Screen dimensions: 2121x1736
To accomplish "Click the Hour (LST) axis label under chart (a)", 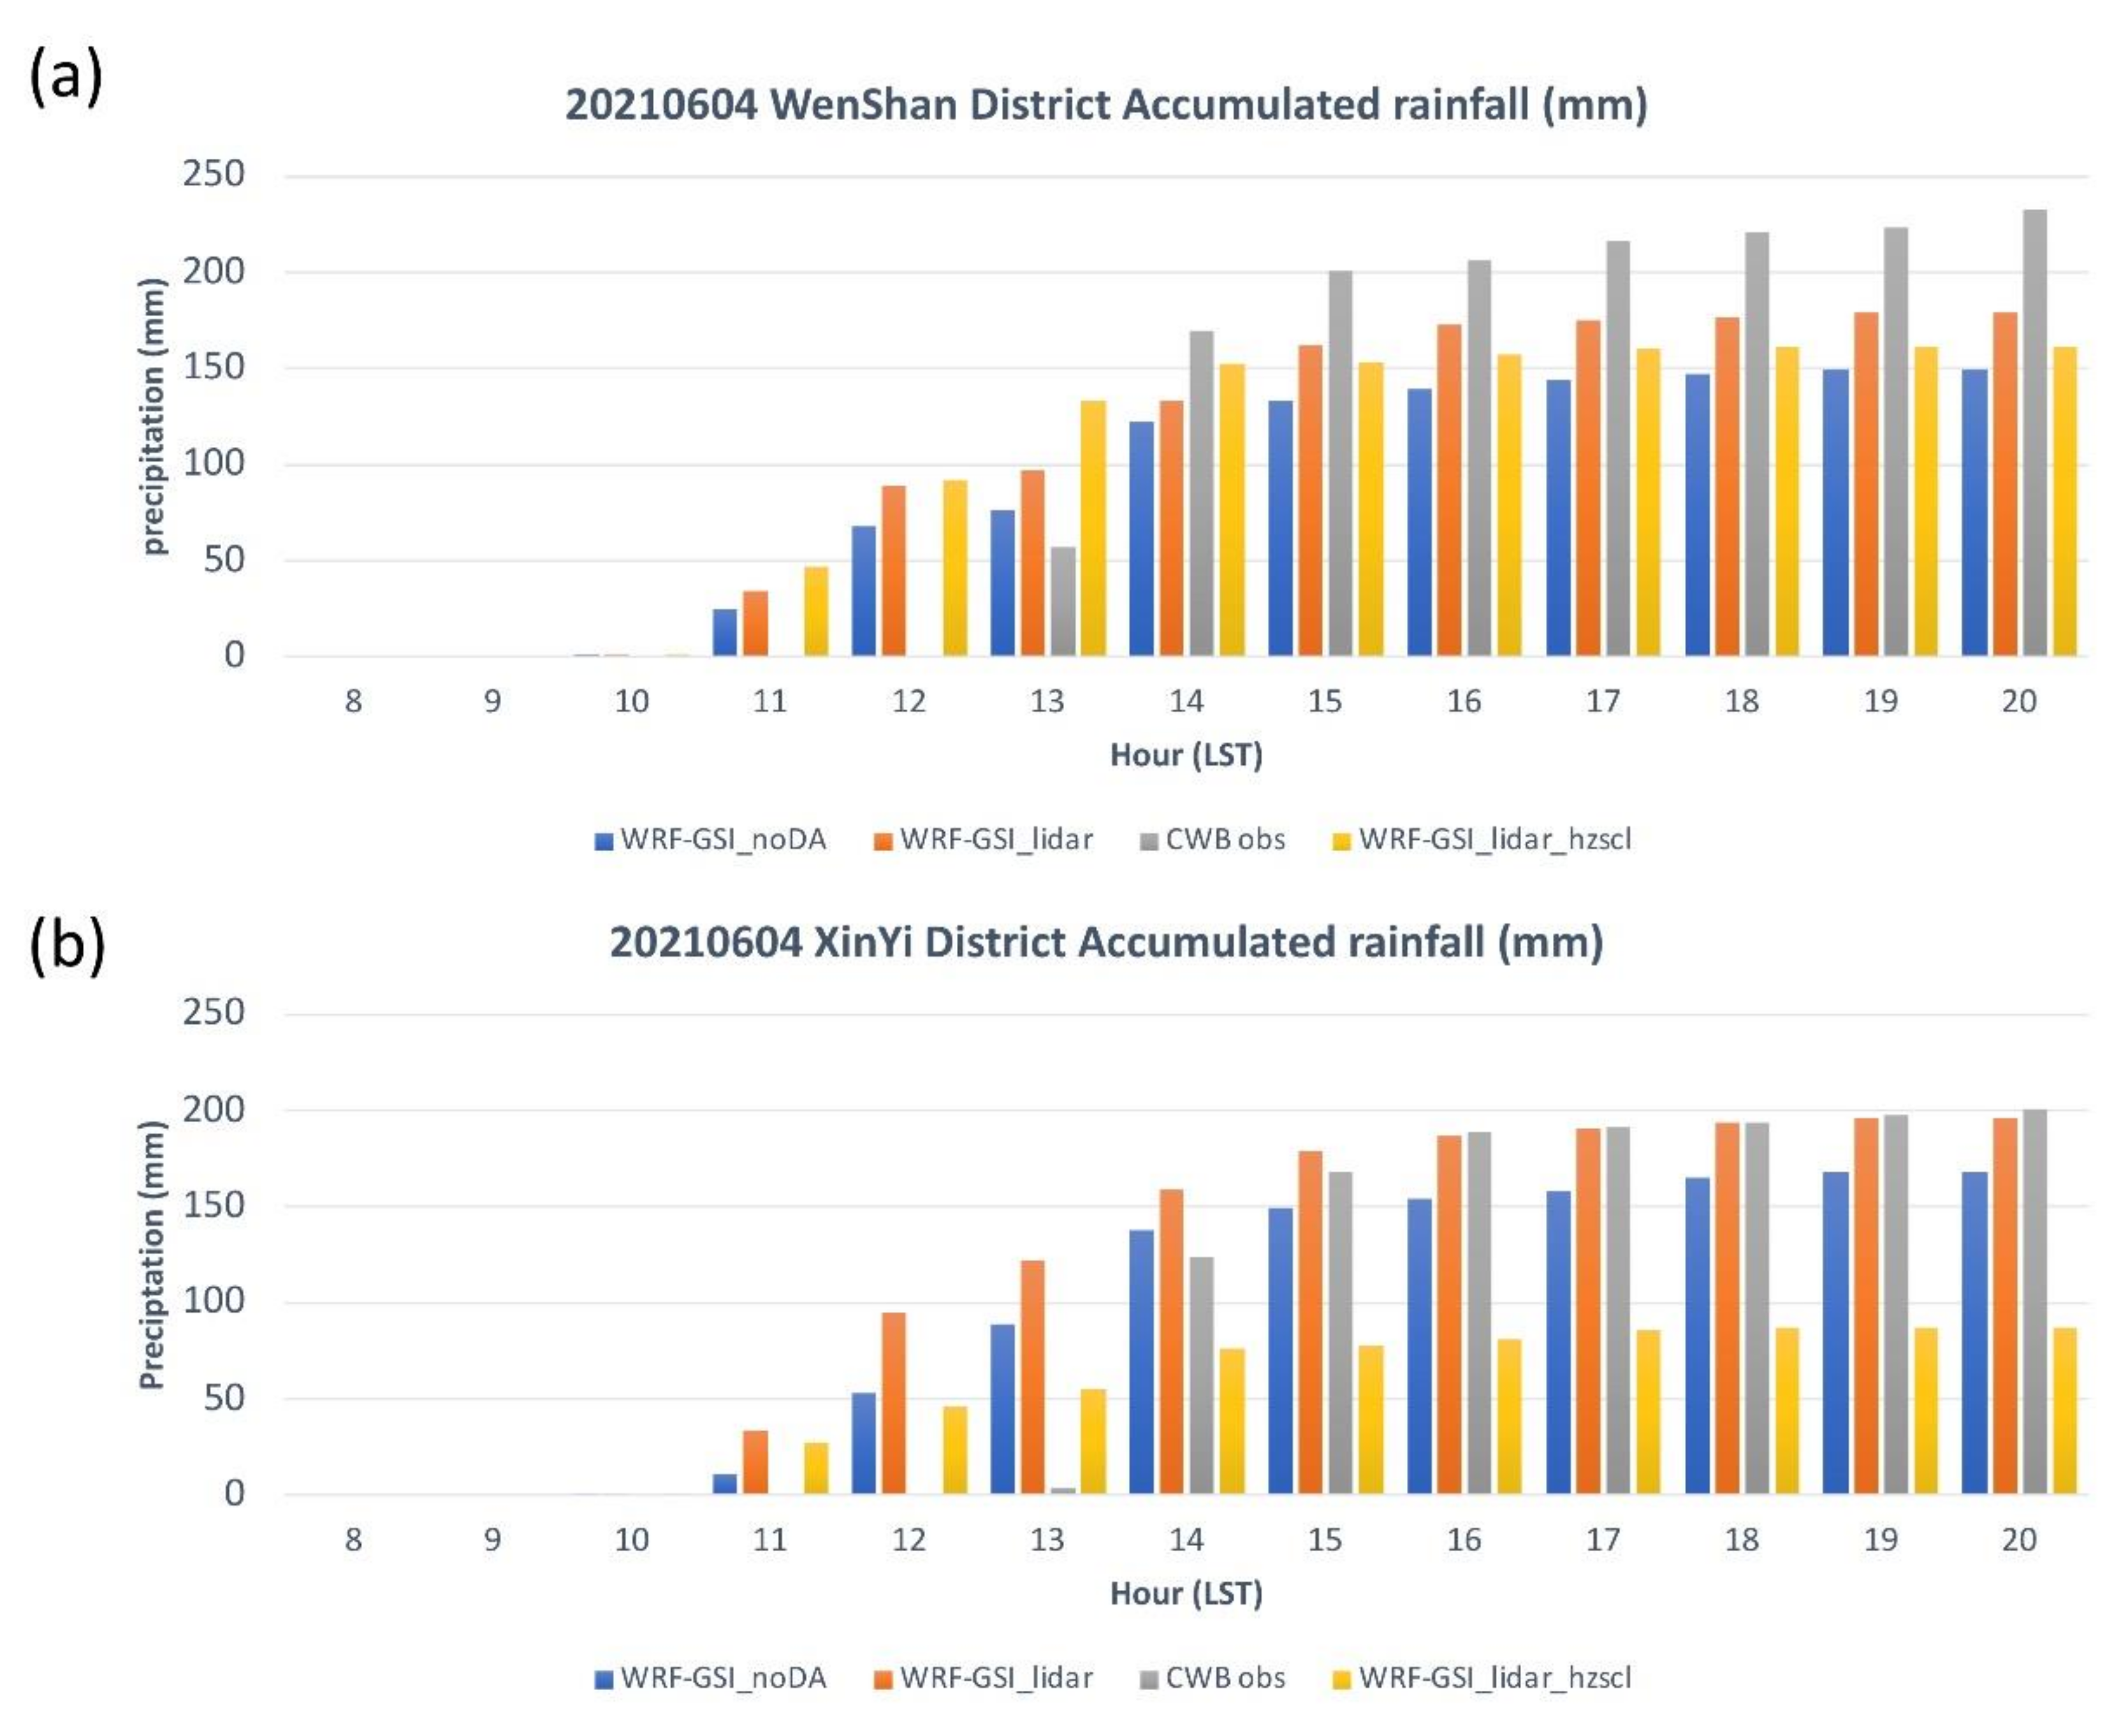I will pyautogui.click(x=1186, y=755).
